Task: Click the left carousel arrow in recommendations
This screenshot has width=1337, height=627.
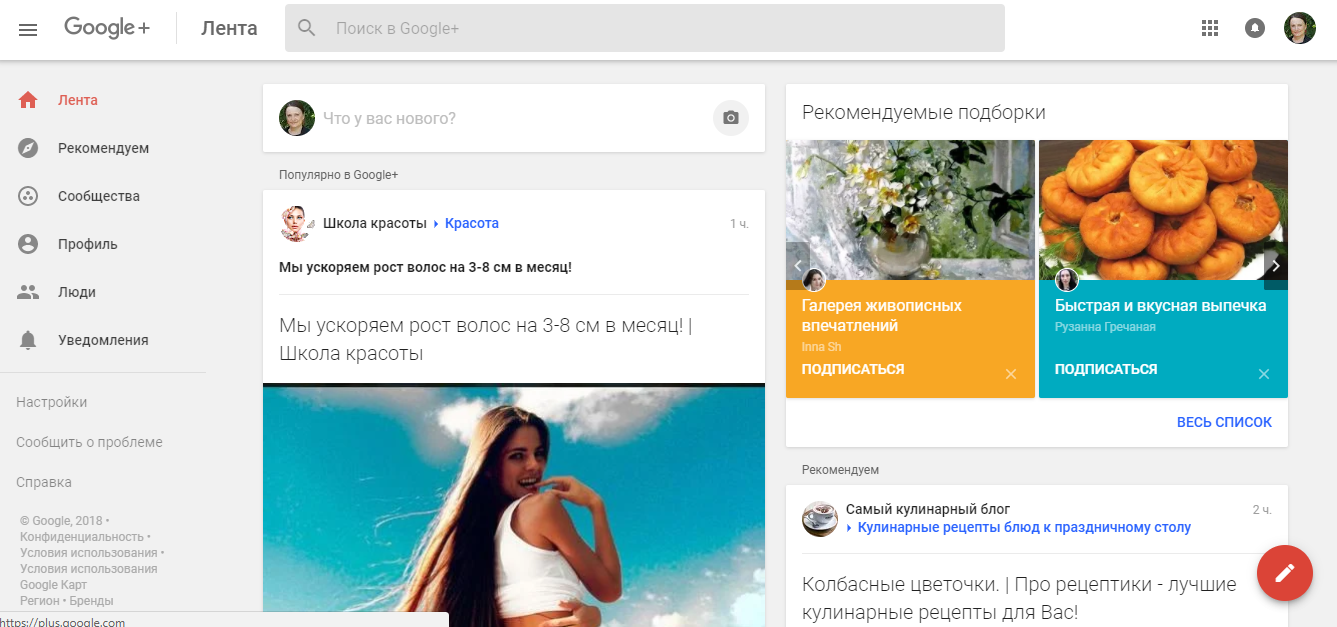Action: pyautogui.click(x=797, y=265)
